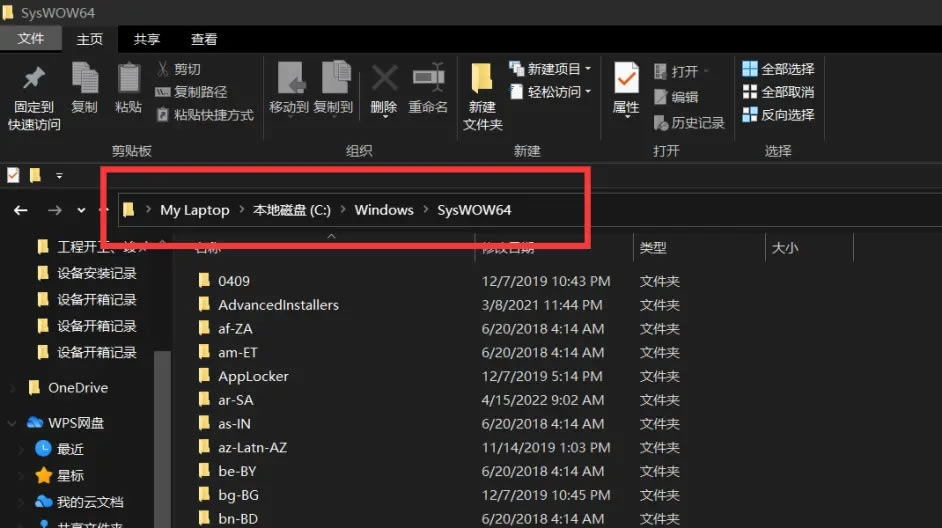This screenshot has width=942, height=528.
Task: Click the Pin to Quick Access icon
Action: tap(34, 80)
